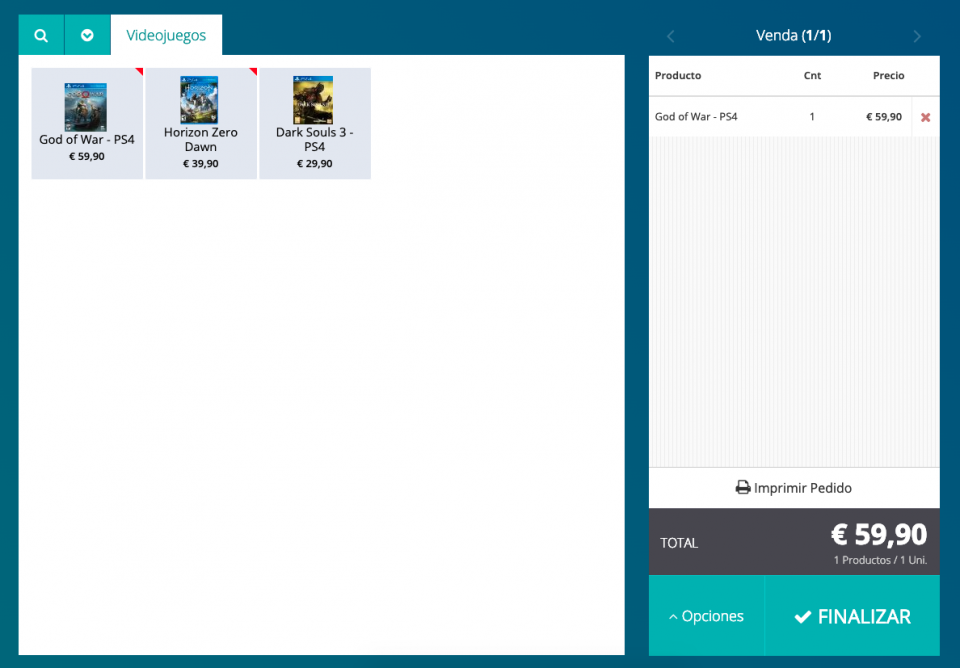Expand the Opciones menu
This screenshot has width=960, height=668.
(x=706, y=616)
